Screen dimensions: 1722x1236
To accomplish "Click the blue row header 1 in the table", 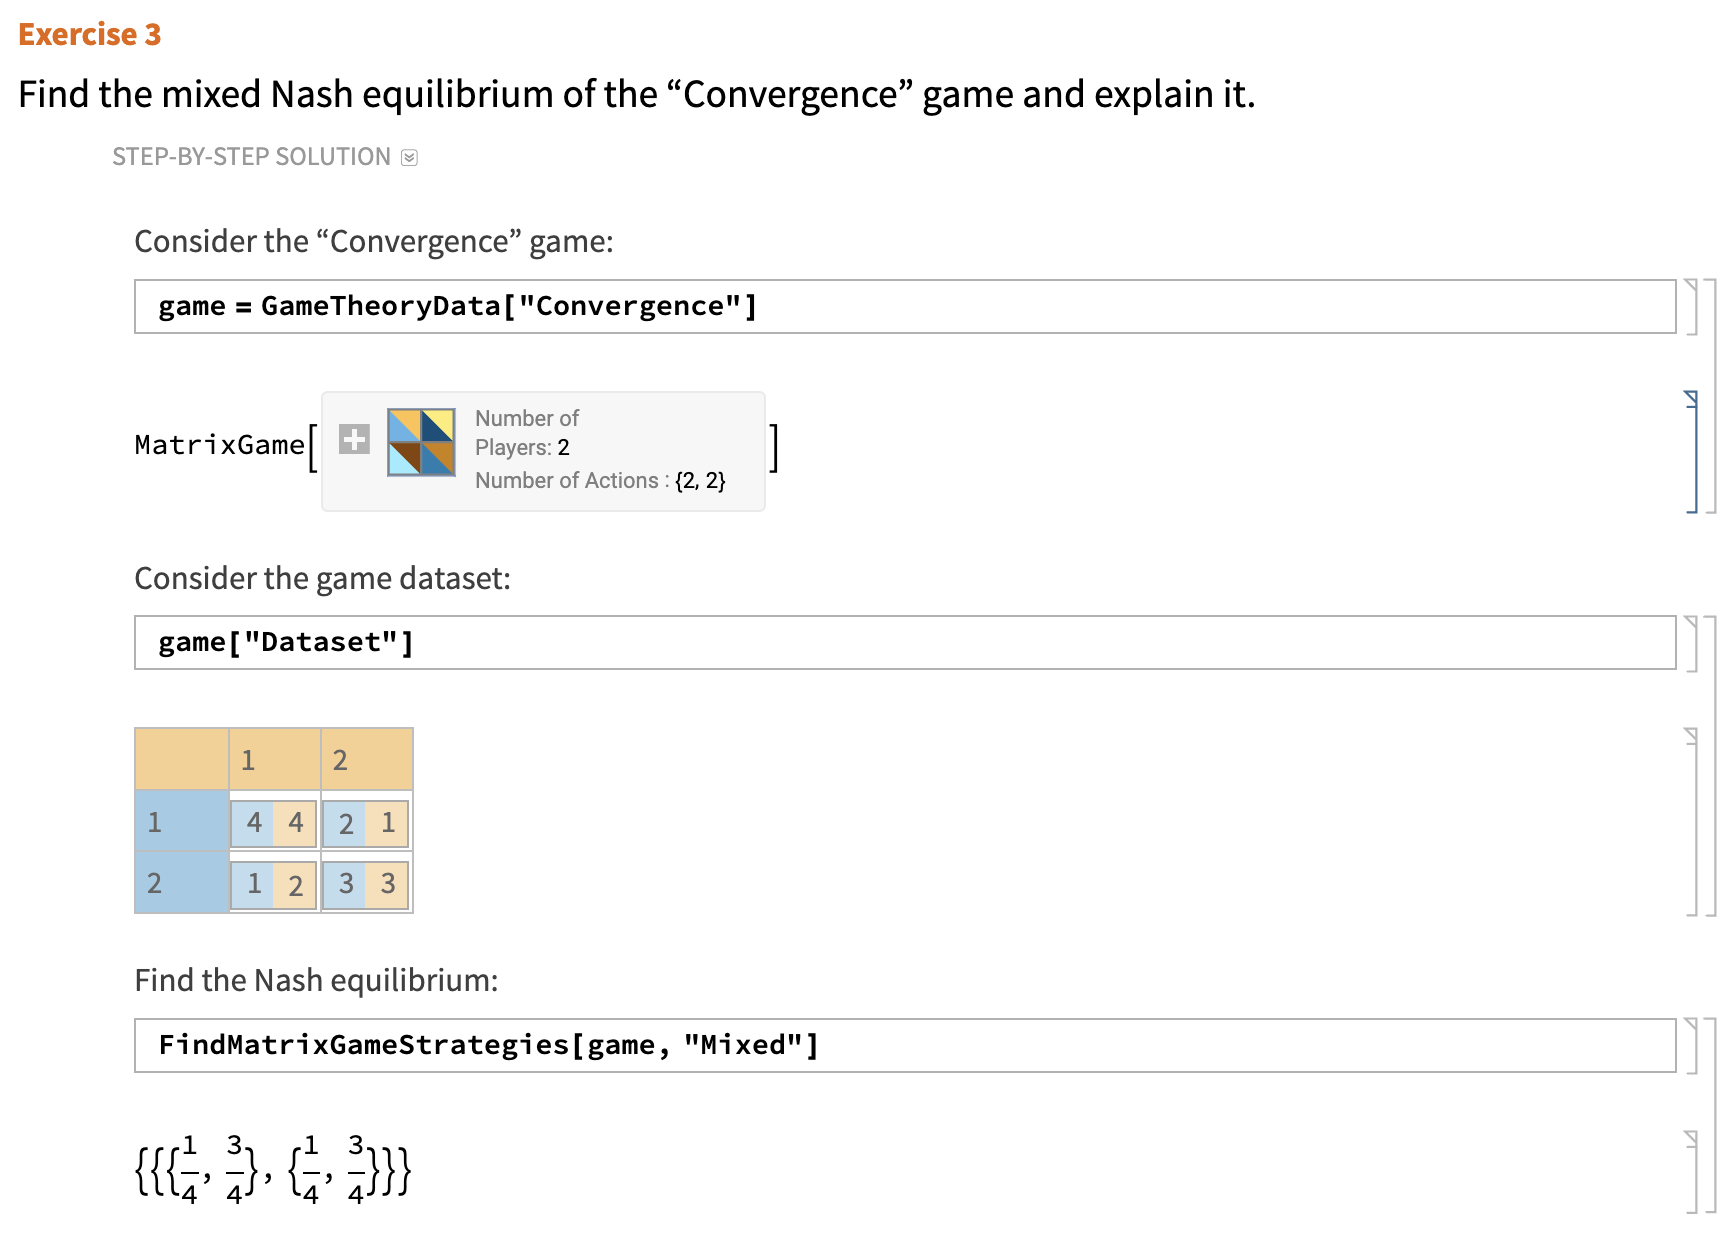I will tap(155, 822).
